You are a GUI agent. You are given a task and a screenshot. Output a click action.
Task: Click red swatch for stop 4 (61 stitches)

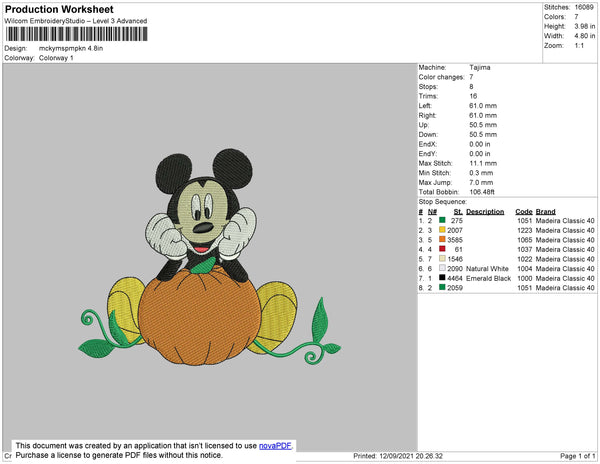442,249
